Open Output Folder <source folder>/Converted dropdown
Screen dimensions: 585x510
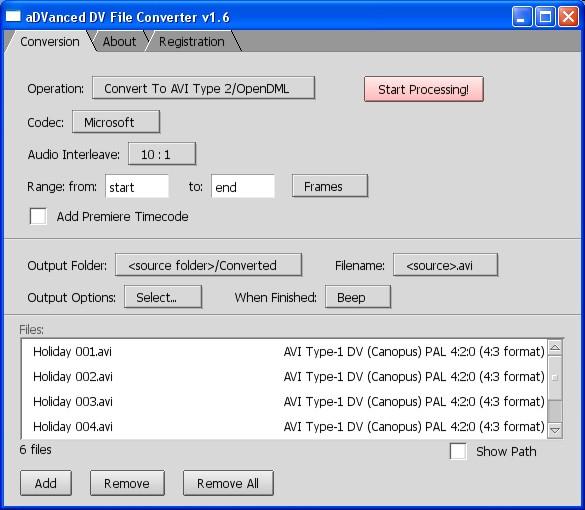point(208,265)
